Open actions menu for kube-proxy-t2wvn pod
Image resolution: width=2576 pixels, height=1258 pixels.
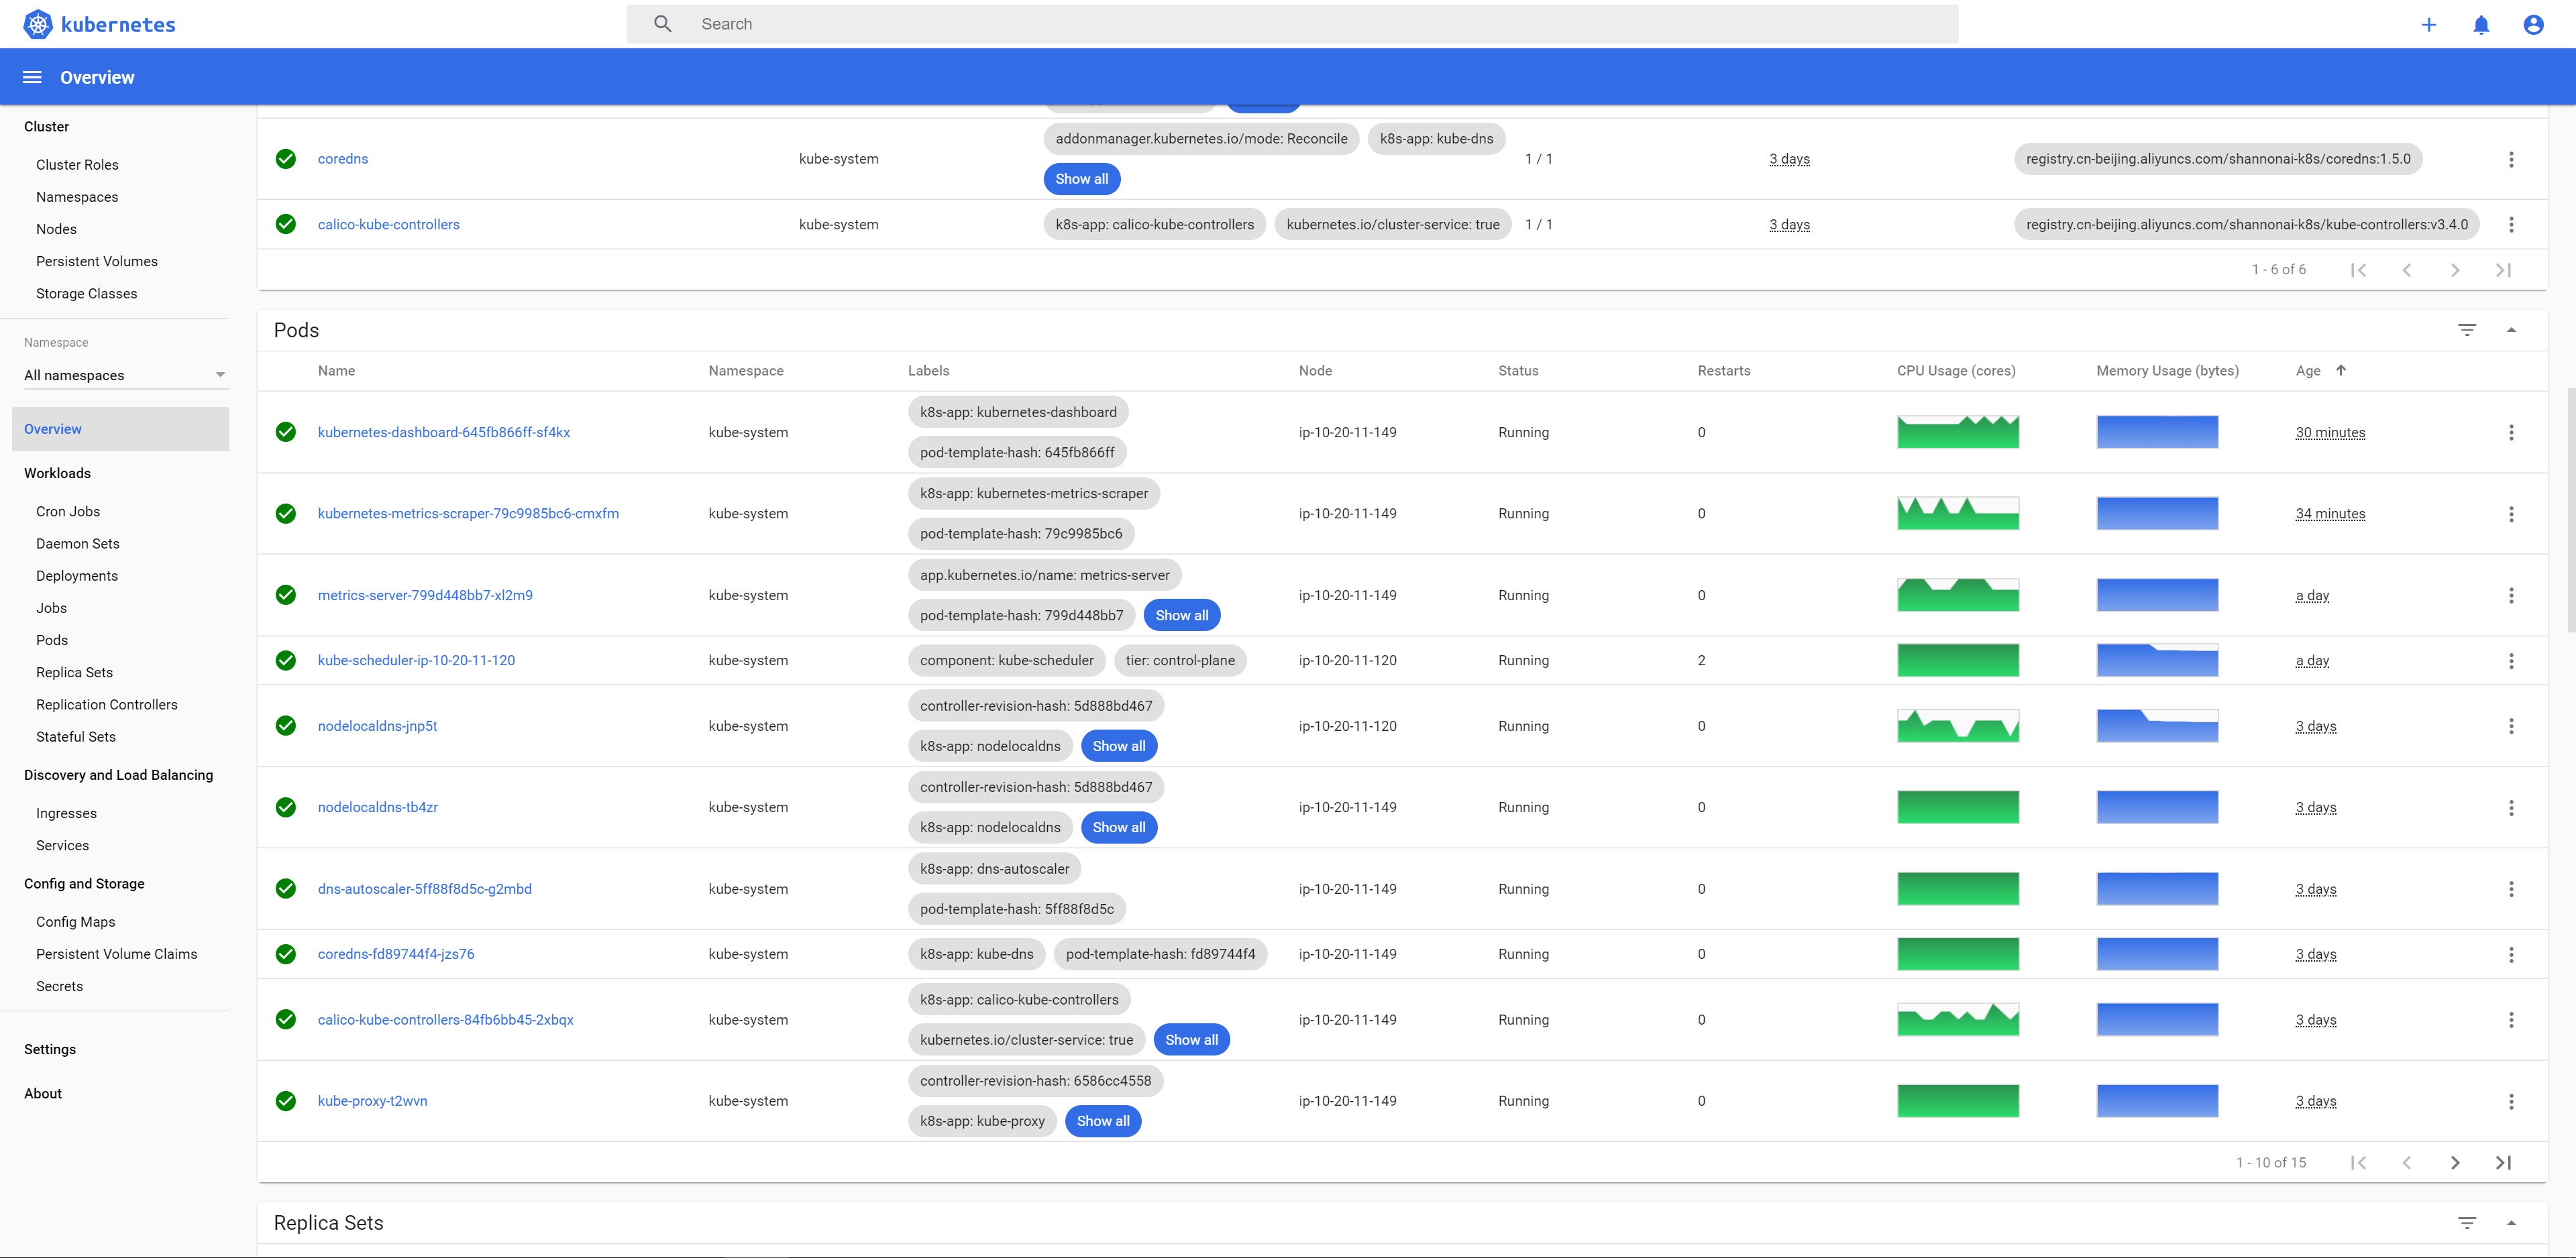point(2511,1101)
